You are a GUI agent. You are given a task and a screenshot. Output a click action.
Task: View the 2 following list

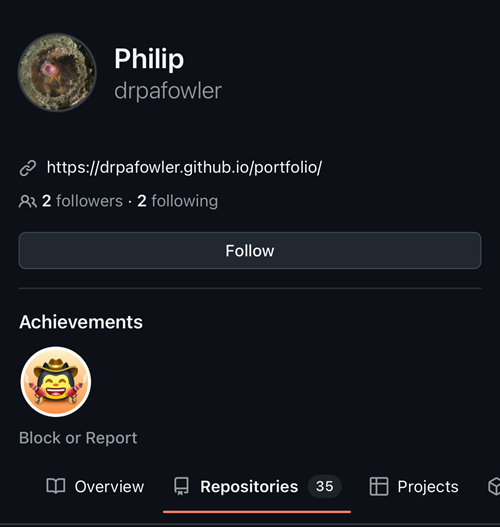(x=178, y=201)
